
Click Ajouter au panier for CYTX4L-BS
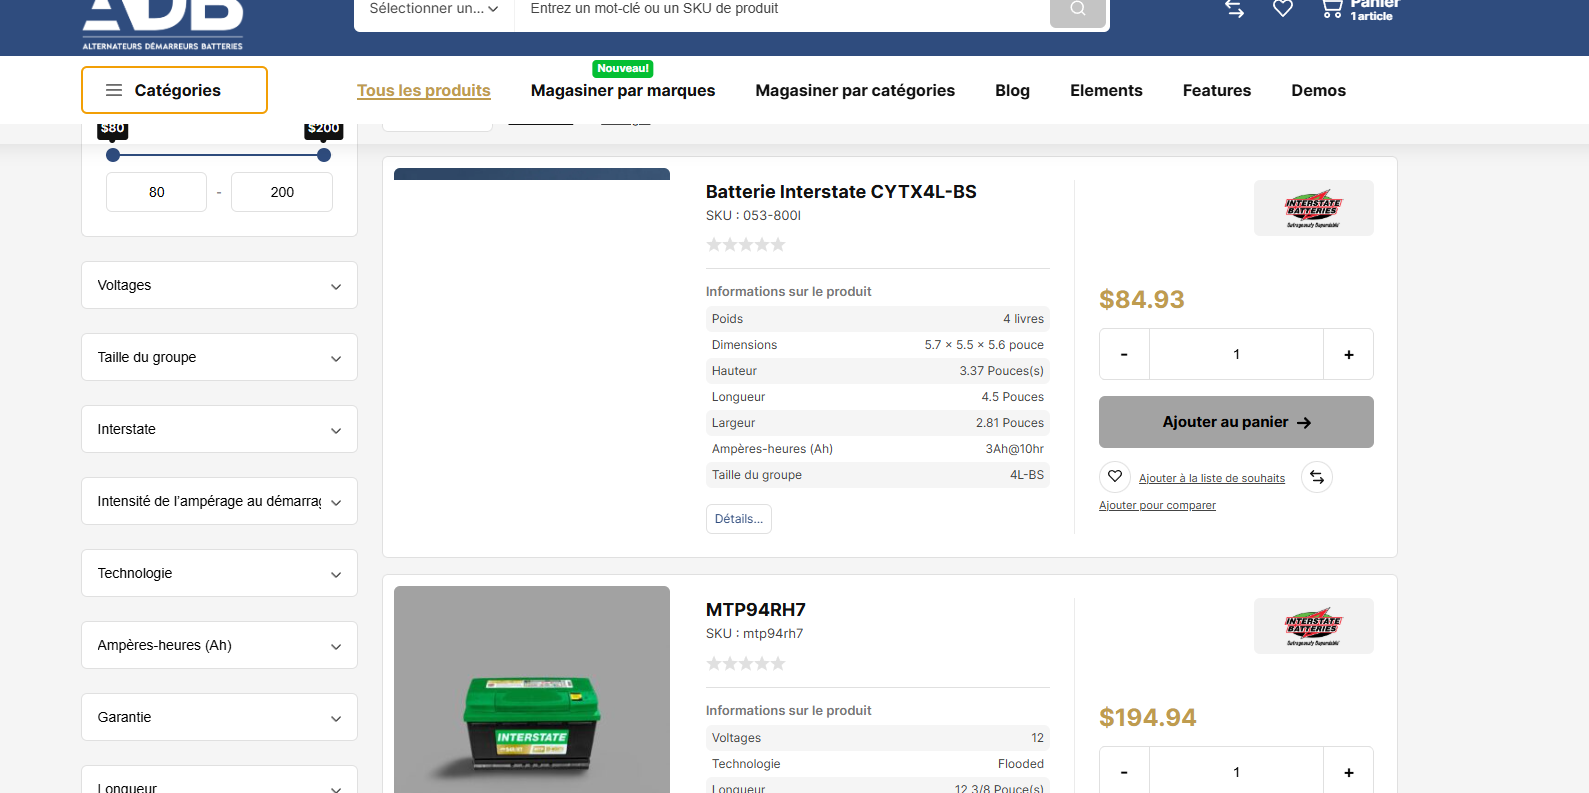coord(1236,422)
